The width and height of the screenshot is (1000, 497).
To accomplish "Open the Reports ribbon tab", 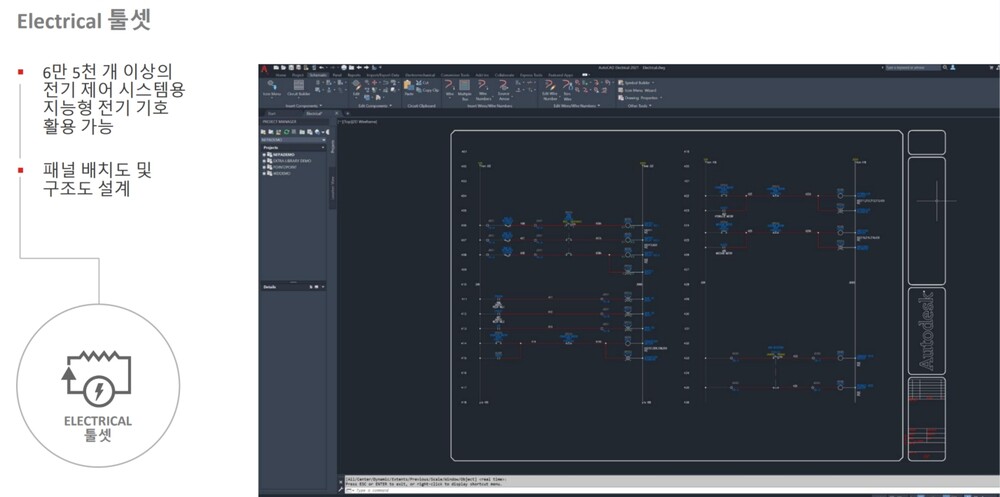I will (354, 75).
